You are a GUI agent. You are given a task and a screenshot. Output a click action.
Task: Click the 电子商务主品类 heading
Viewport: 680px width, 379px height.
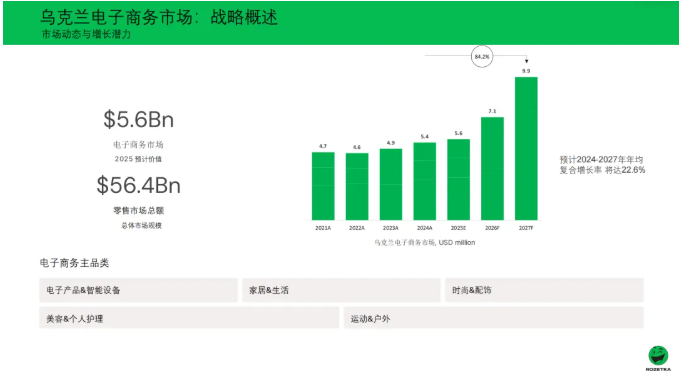click(74, 263)
